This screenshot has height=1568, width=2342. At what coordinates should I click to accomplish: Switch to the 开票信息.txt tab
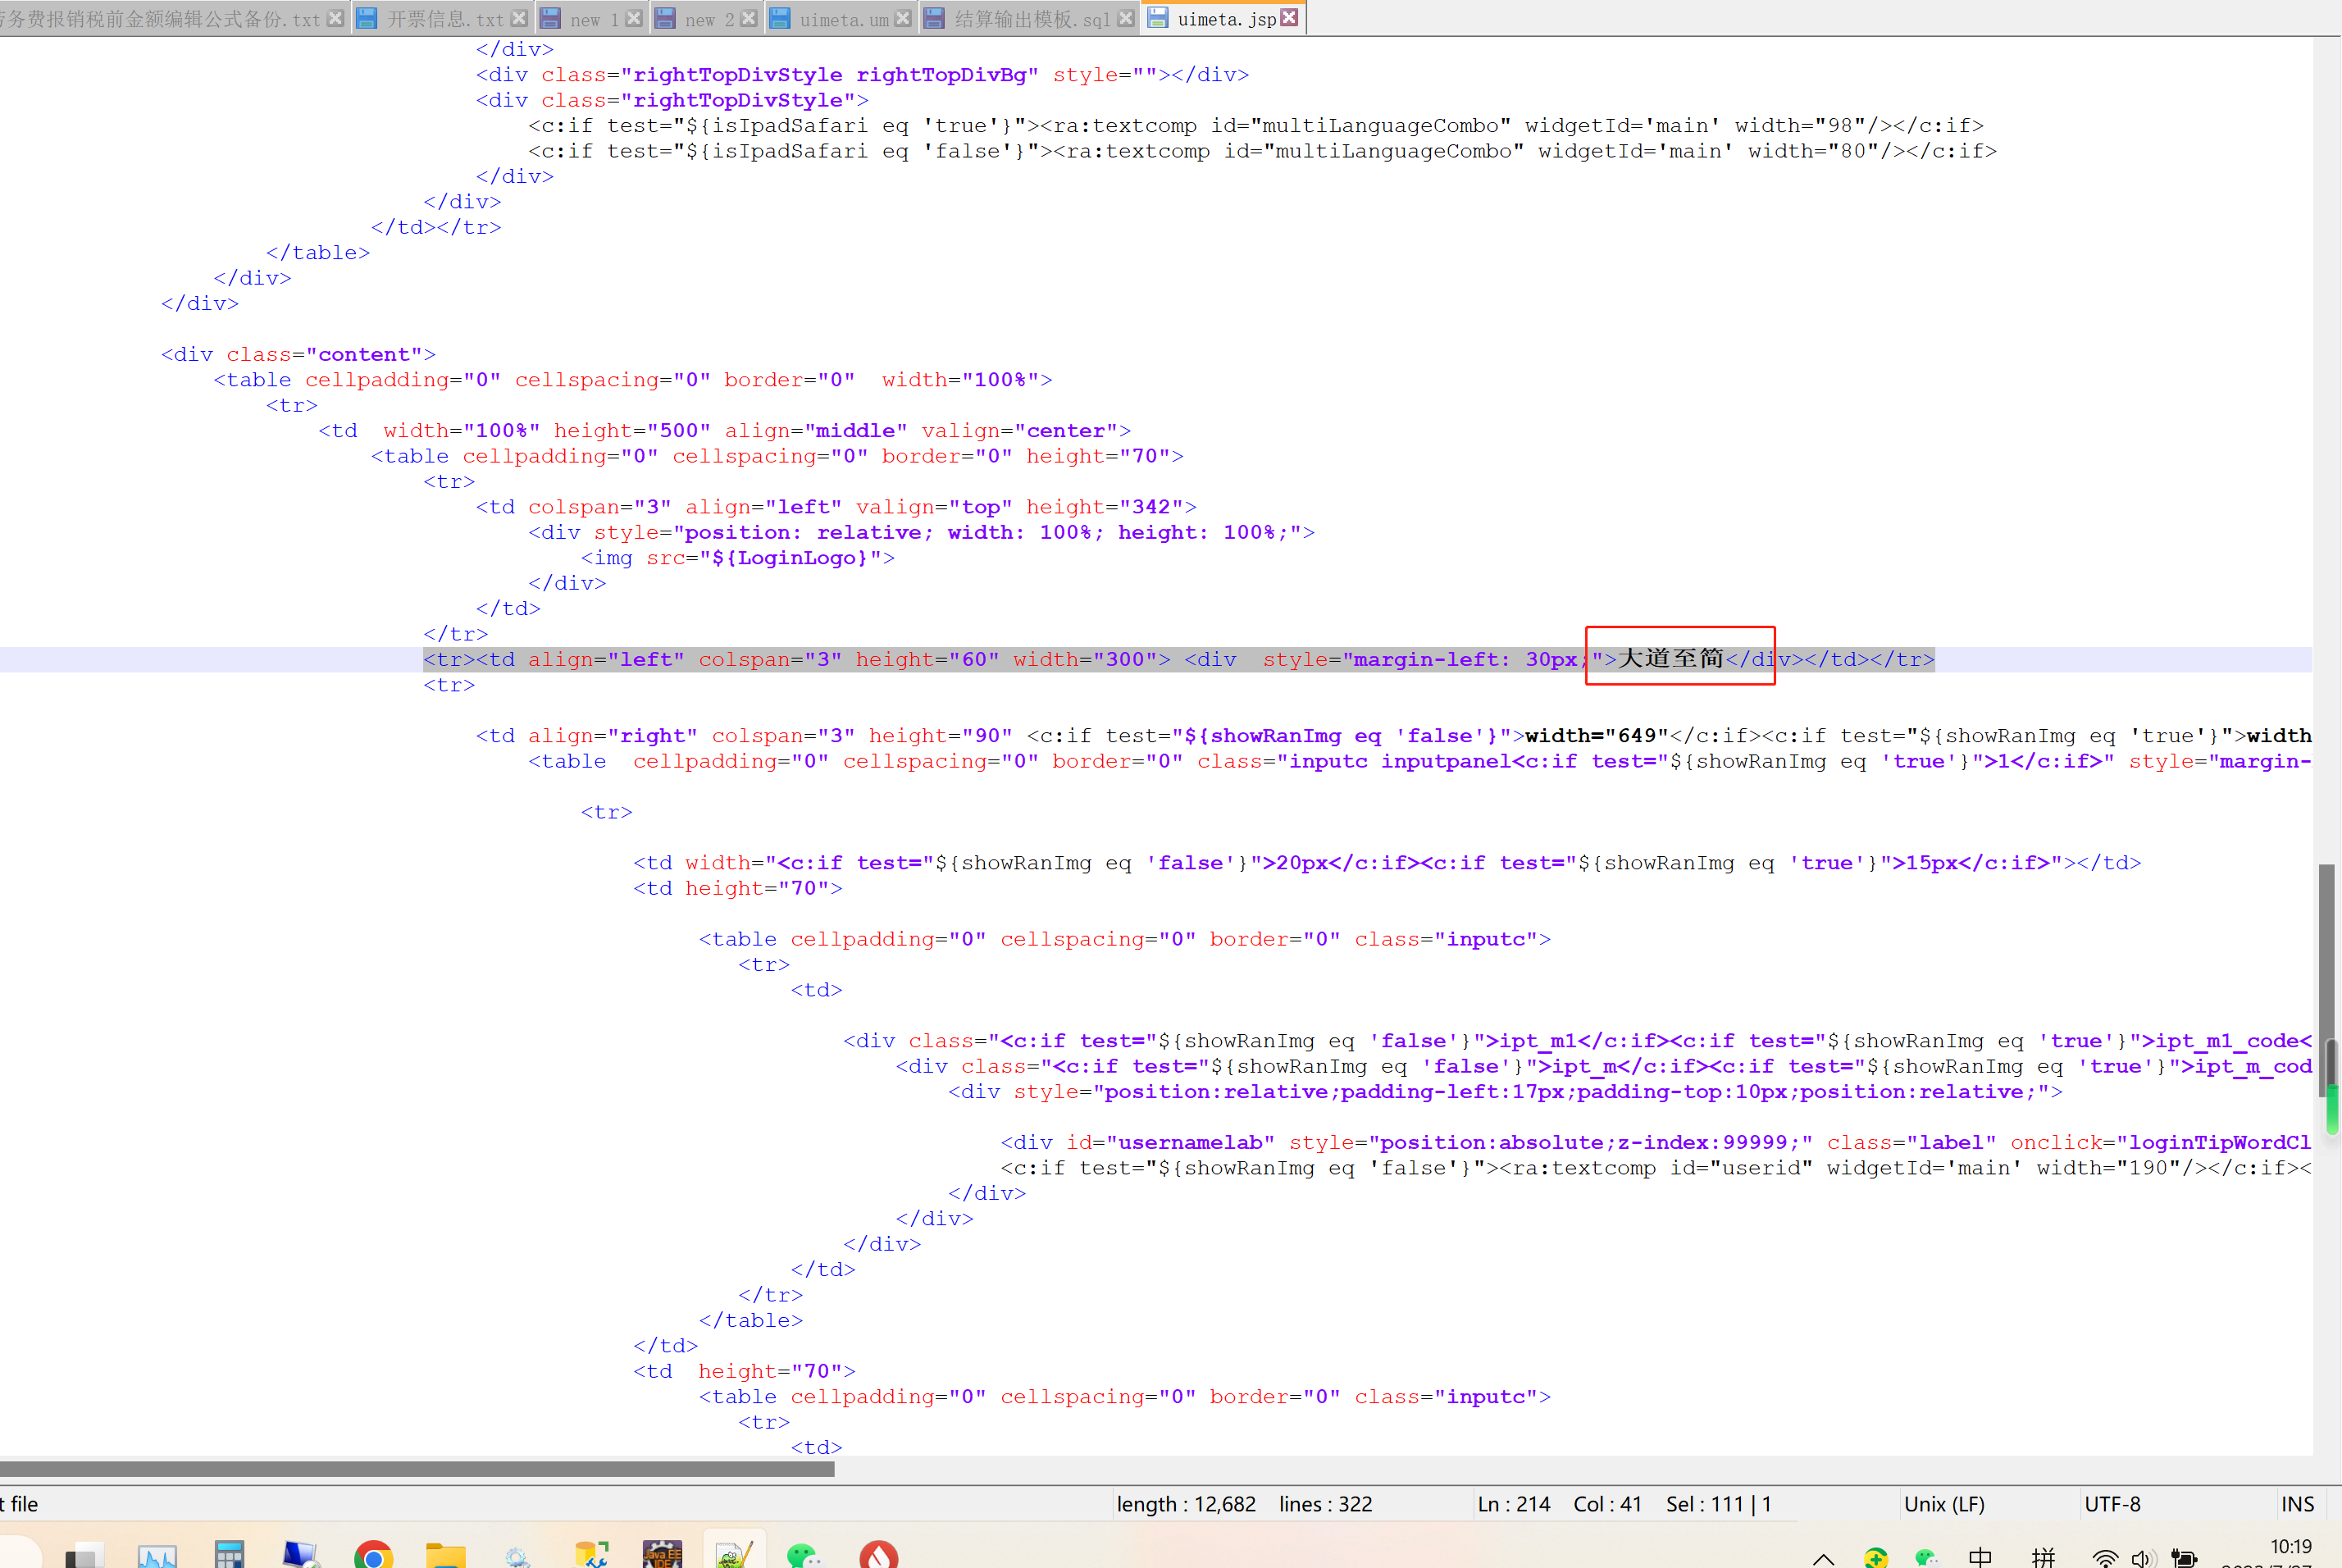pyautogui.click(x=444, y=19)
